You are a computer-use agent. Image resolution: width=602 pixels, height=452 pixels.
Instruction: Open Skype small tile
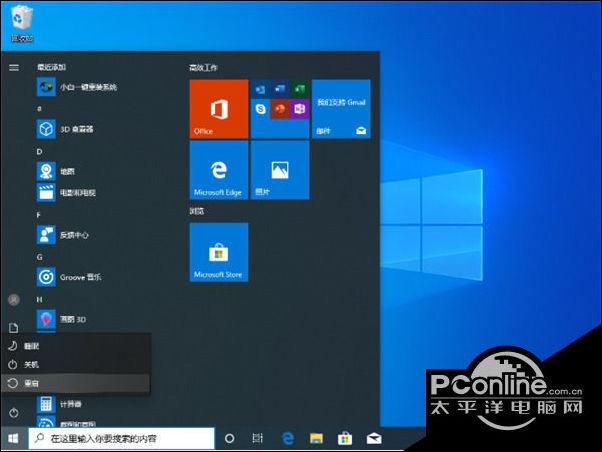click(260, 109)
